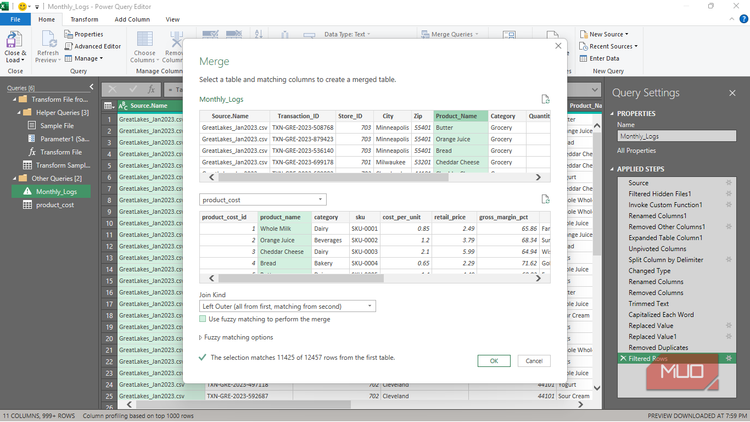Click the All Properties link

tap(636, 151)
